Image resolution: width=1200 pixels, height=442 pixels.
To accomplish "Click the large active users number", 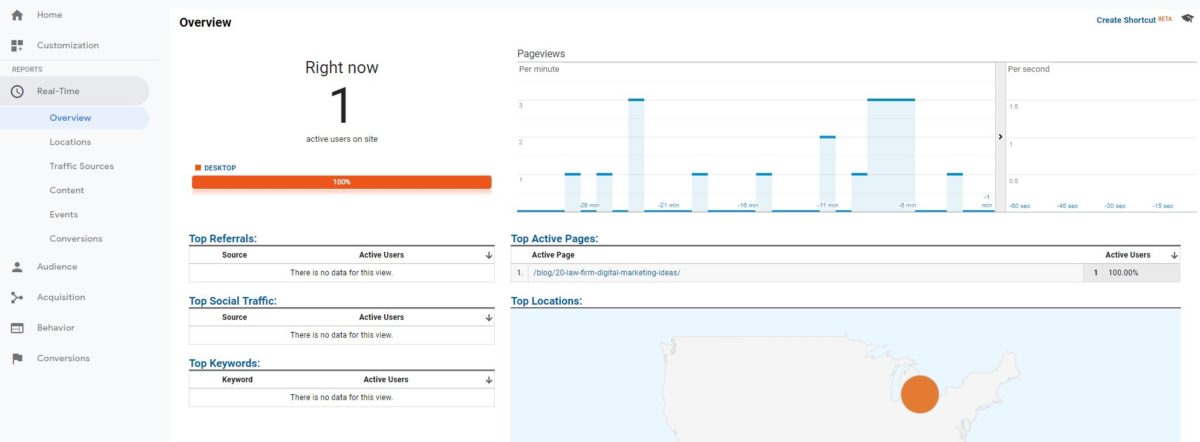I will coord(341,106).
